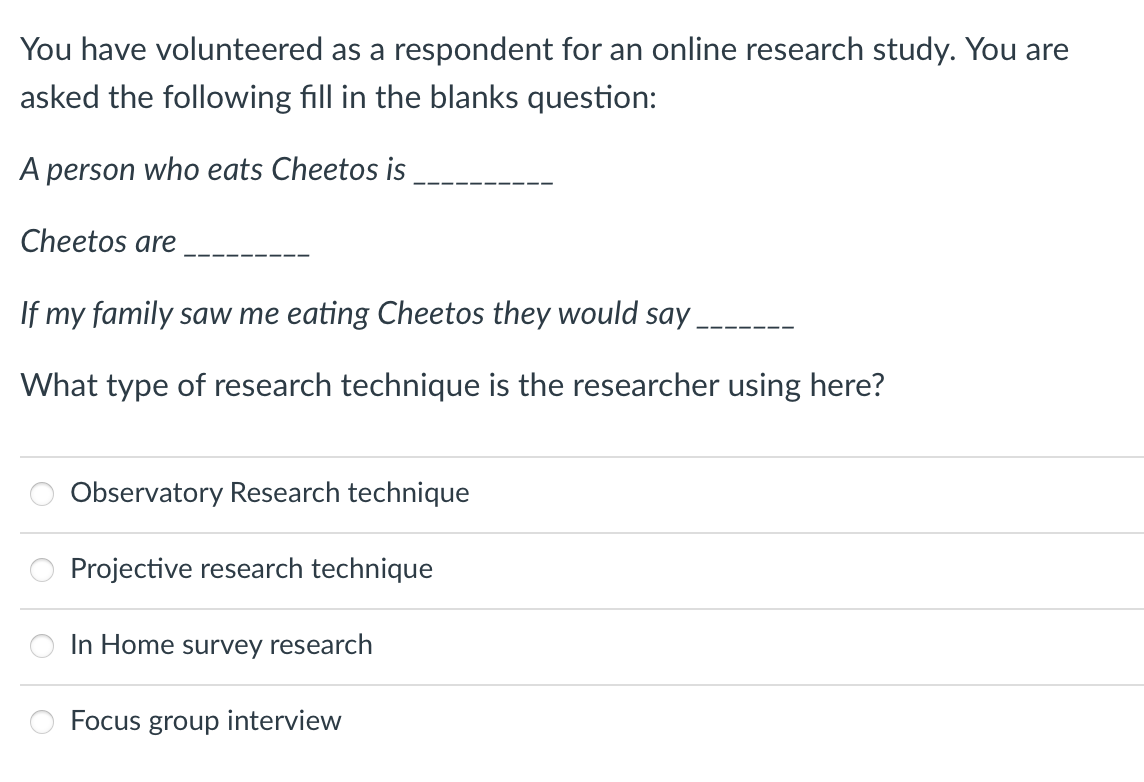The width and height of the screenshot is (1144, 782).
Task: Pick the In Home survey research radio button
Action: (42, 646)
